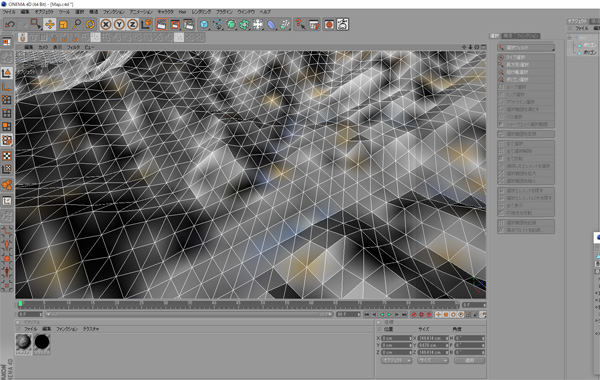
Task: Open the blue capsule deformer objects flyout
Action: click(271, 24)
